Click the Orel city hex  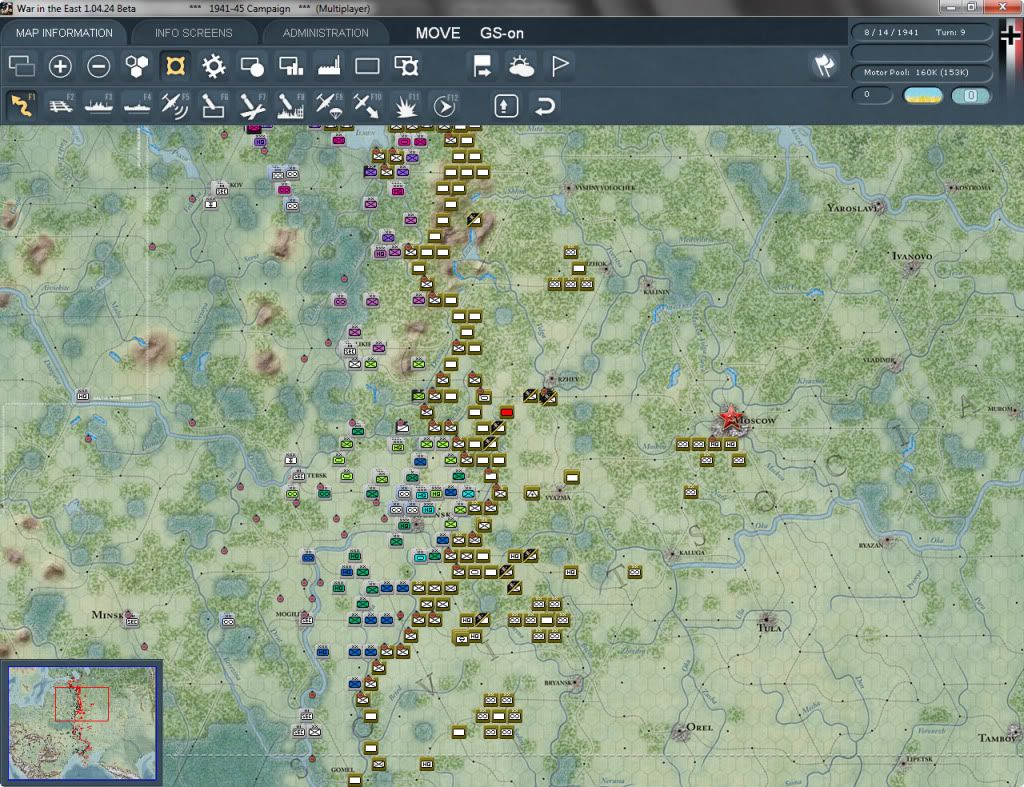pyautogui.click(x=681, y=731)
